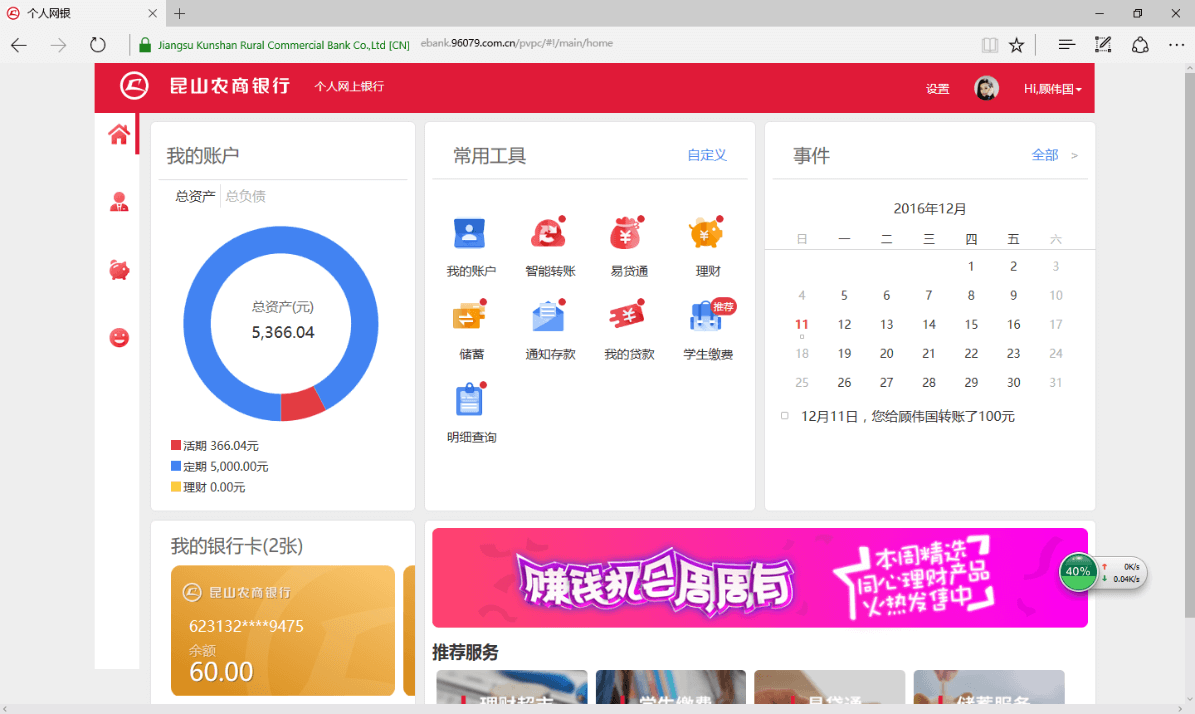Open the 智能转账 transfer icon
The height and width of the screenshot is (714, 1195).
pyautogui.click(x=549, y=234)
